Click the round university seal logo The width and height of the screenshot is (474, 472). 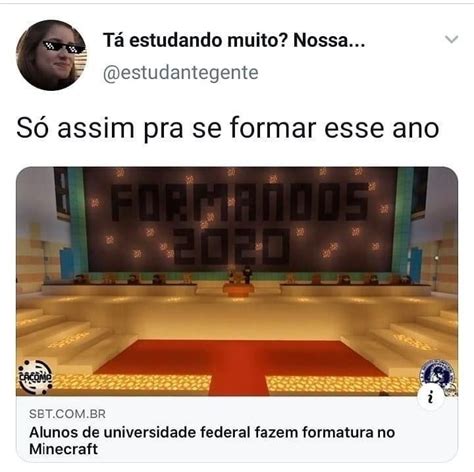(437, 375)
